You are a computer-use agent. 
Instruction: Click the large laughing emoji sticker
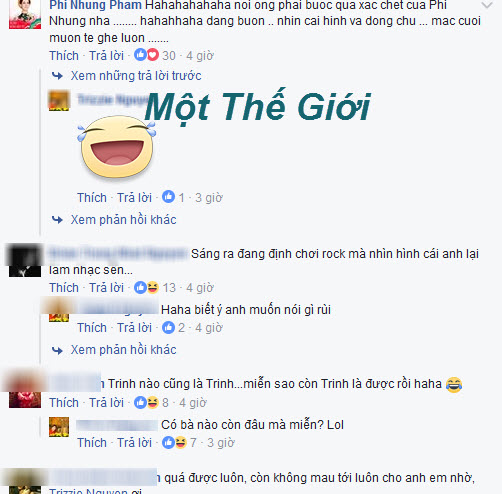[x=117, y=147]
